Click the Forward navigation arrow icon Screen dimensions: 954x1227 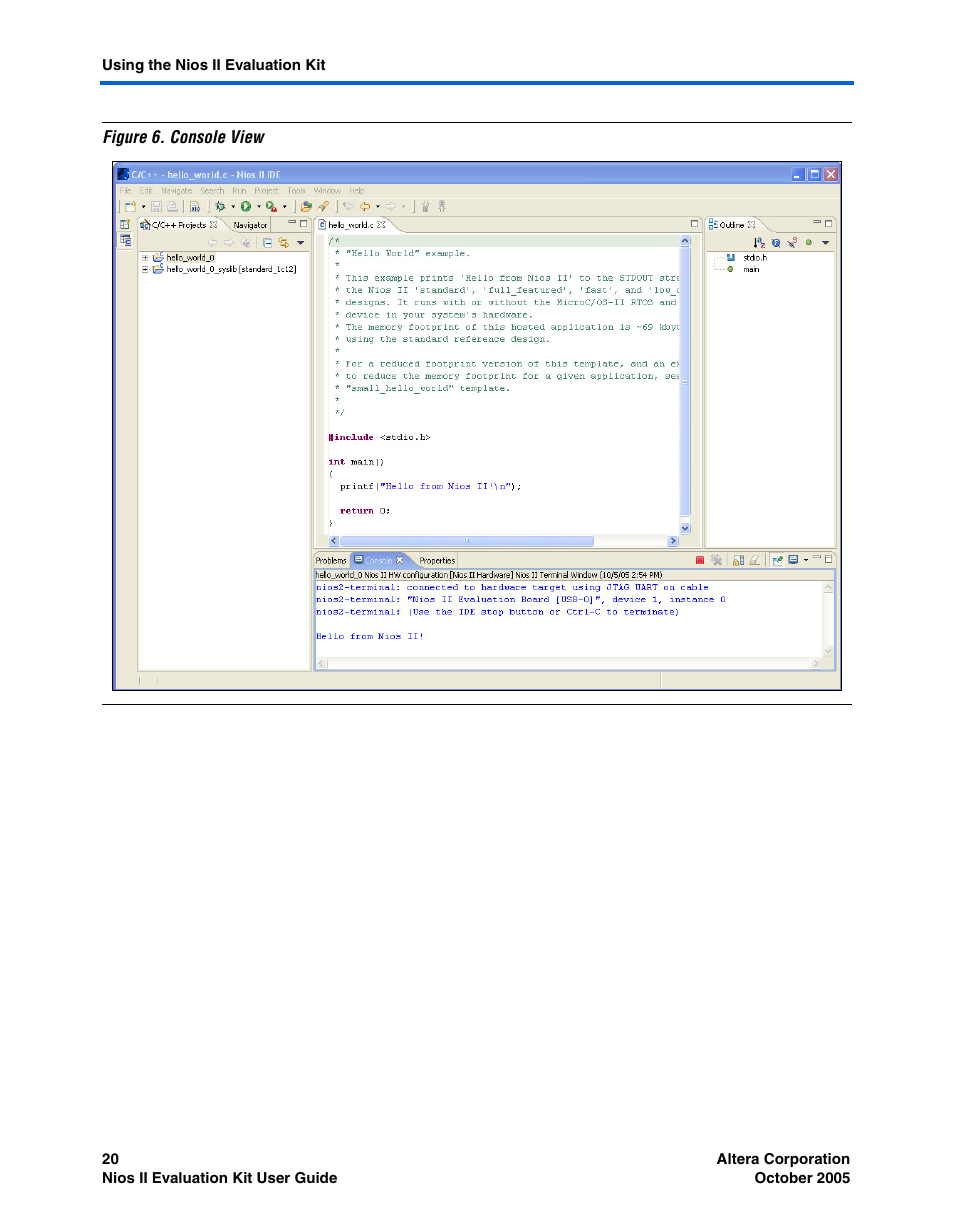coord(391,207)
